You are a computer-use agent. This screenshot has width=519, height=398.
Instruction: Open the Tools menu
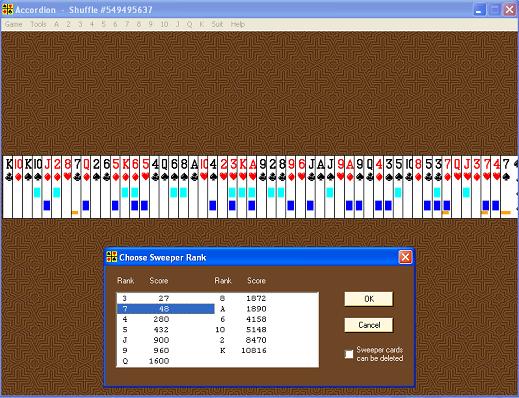[38, 24]
